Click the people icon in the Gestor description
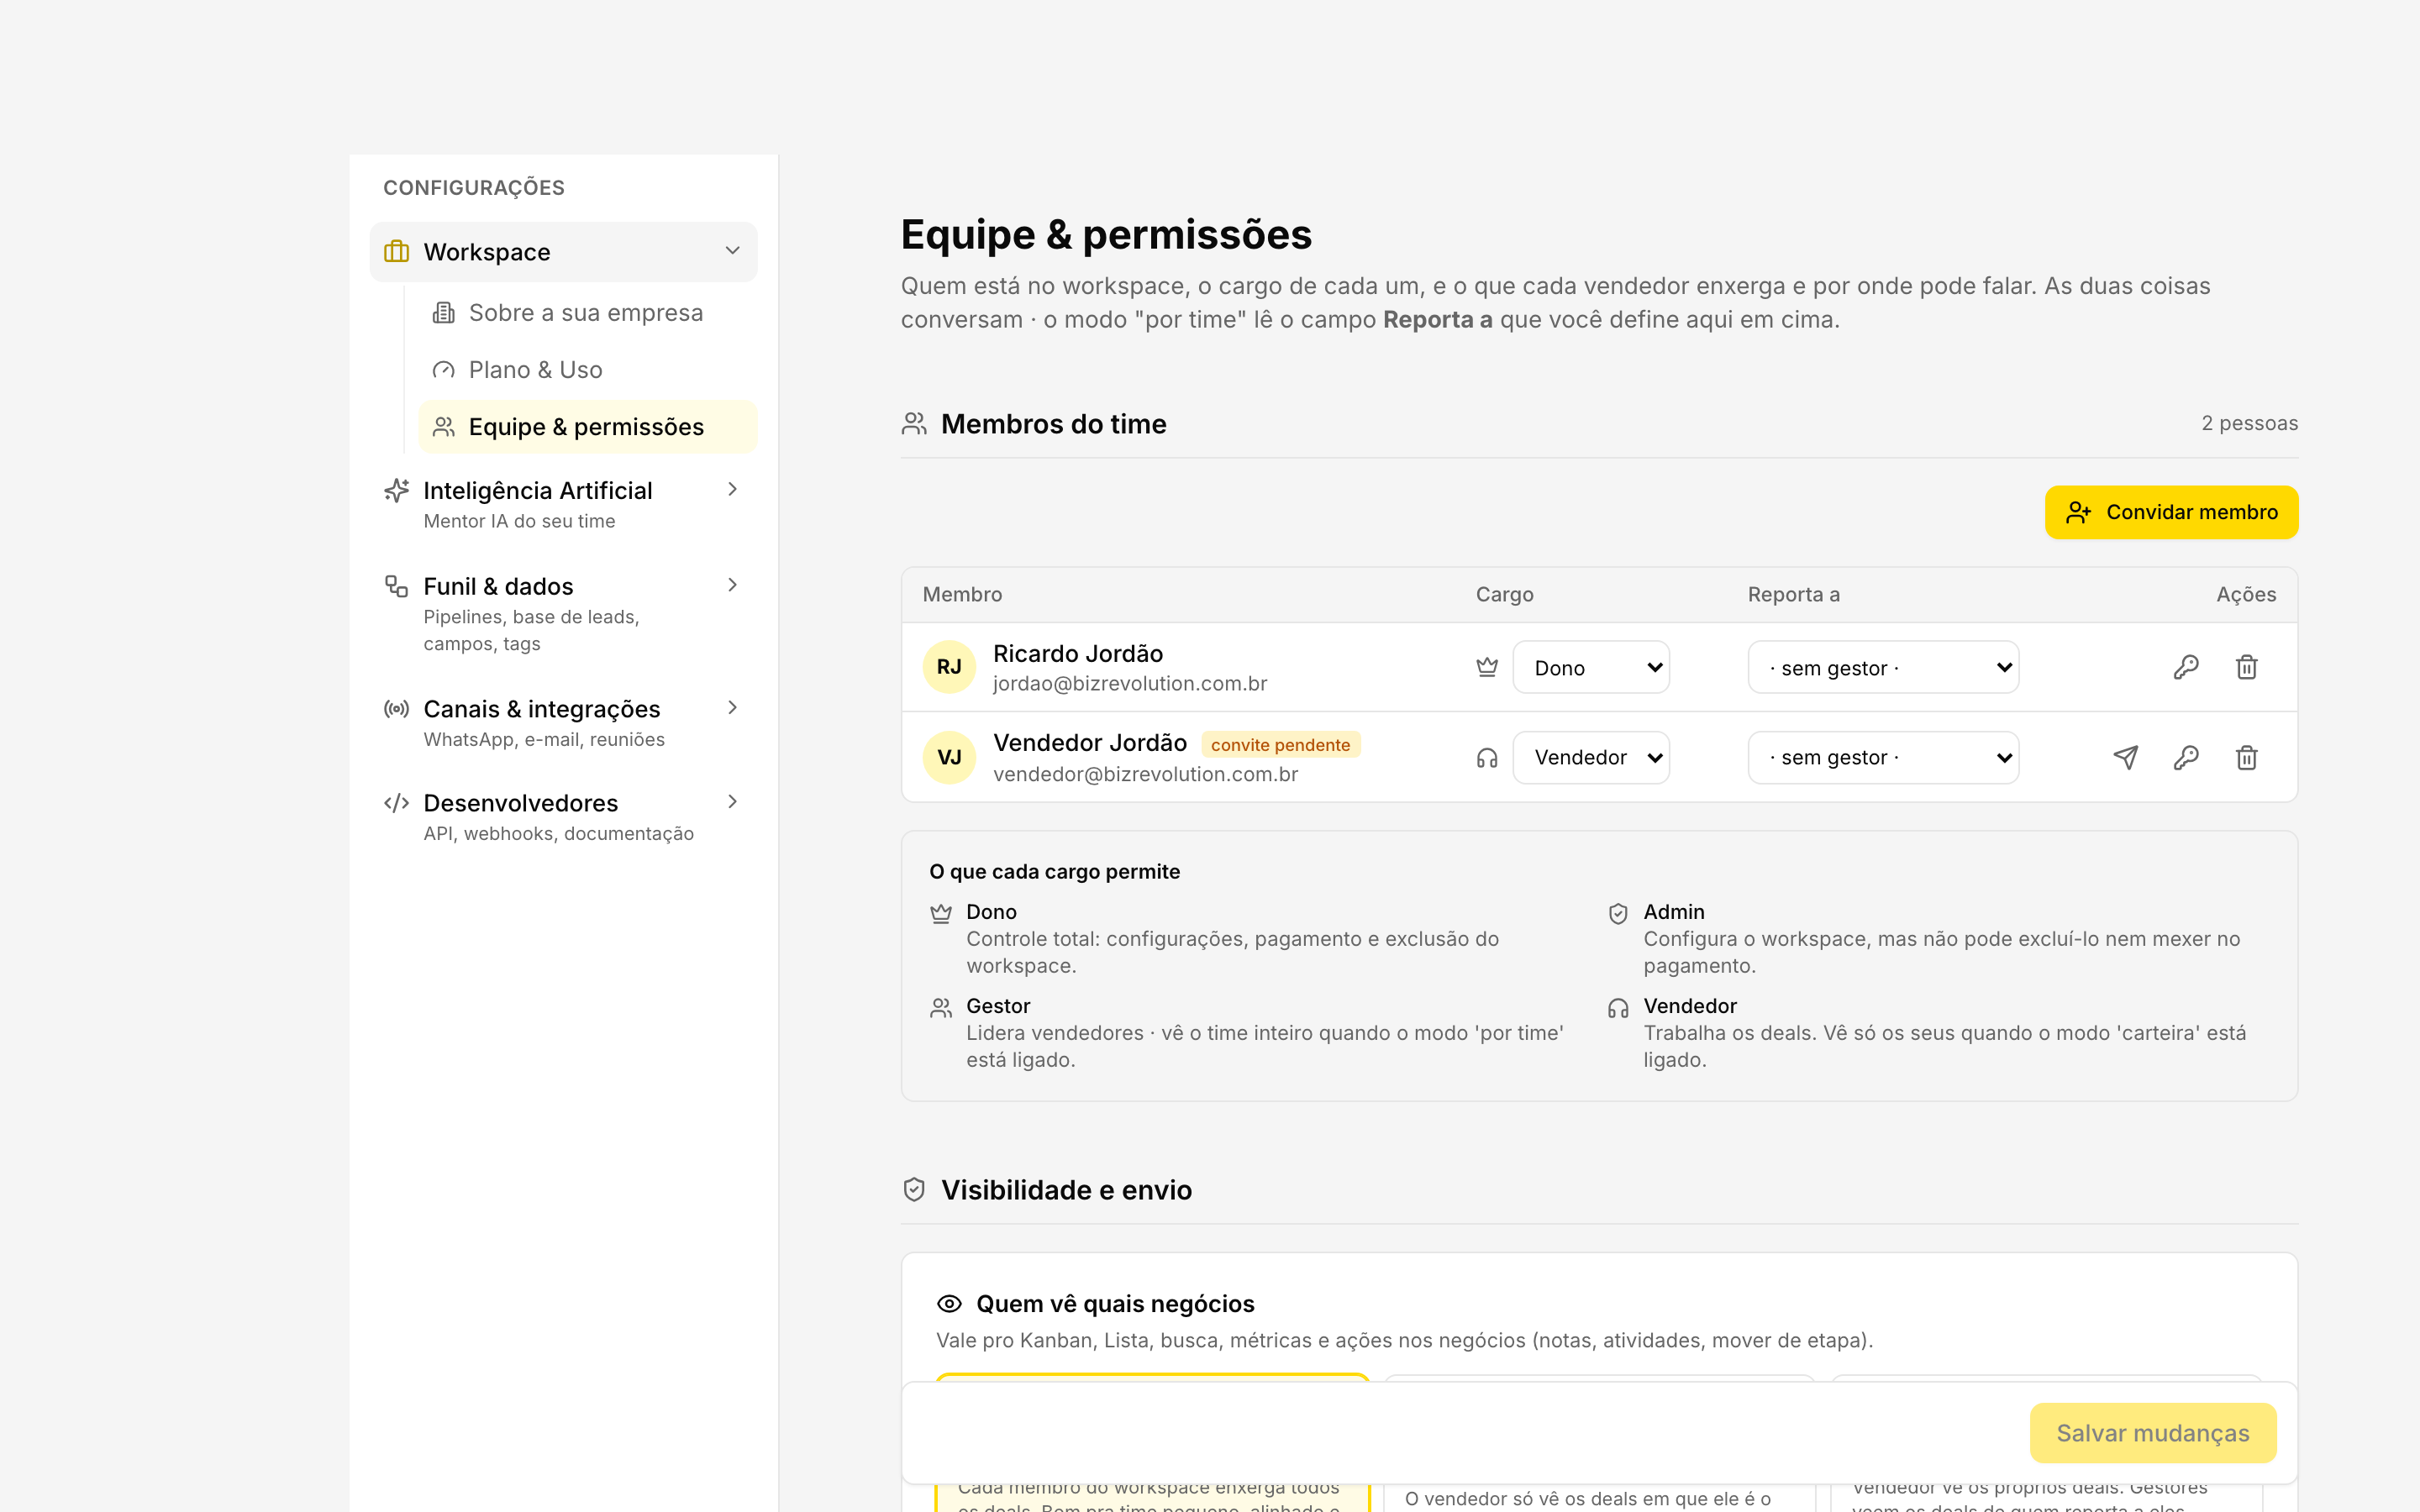 point(941,1007)
